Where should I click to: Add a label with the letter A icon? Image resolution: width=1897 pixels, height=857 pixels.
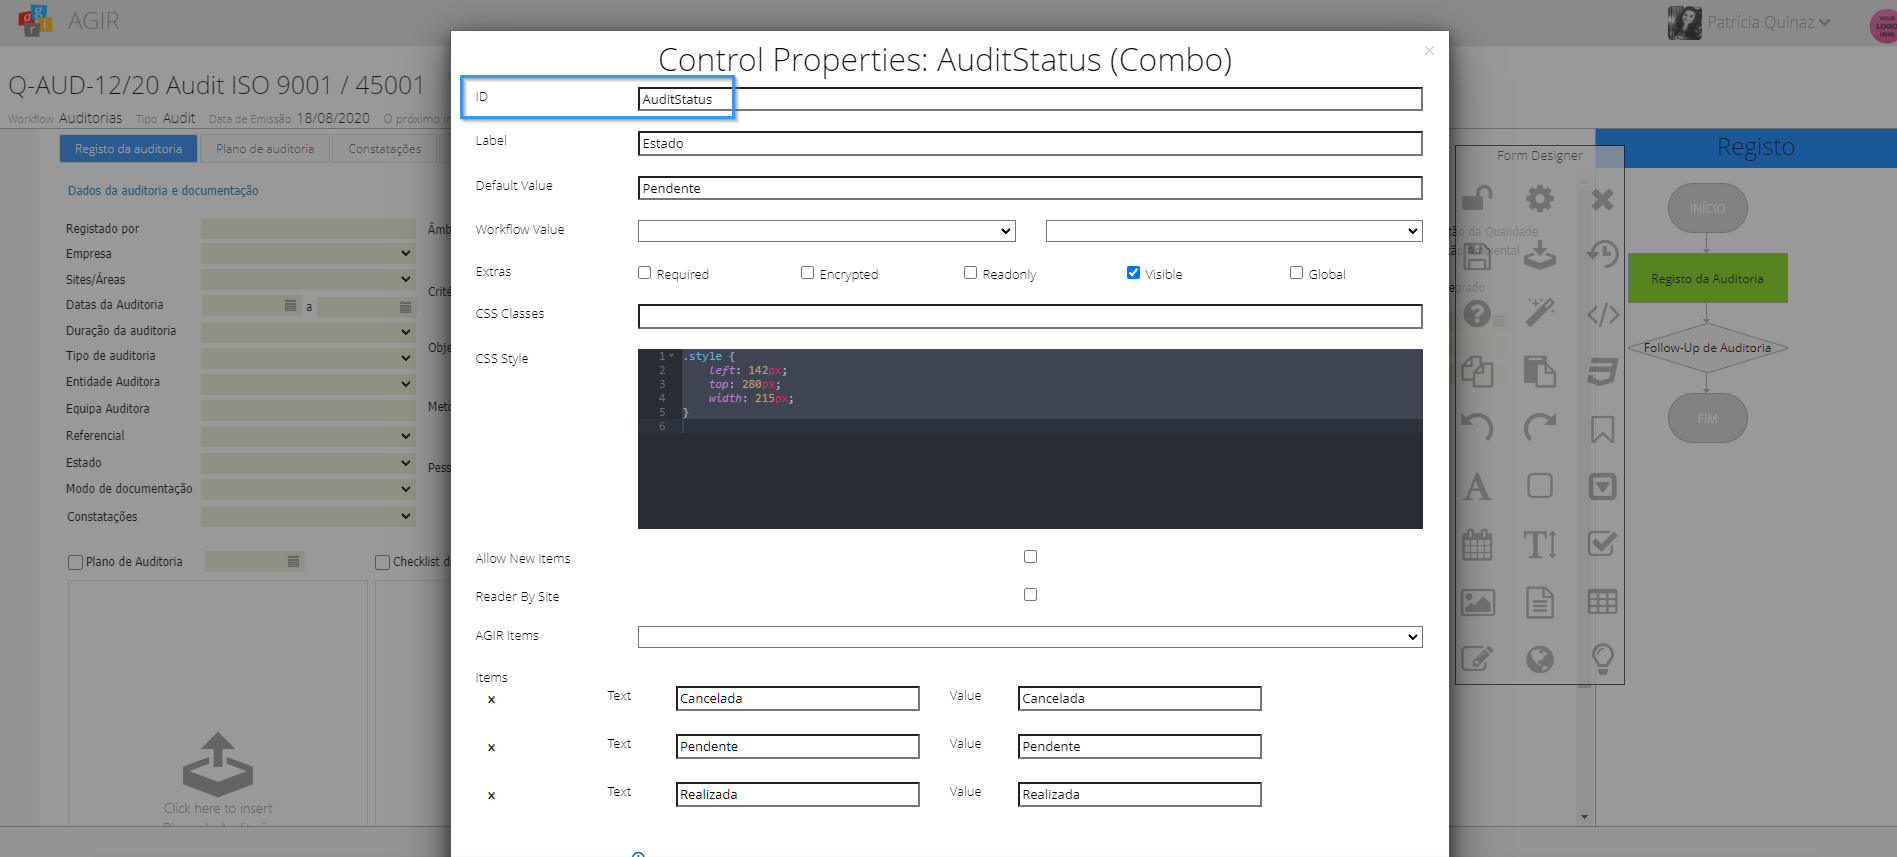click(x=1477, y=487)
